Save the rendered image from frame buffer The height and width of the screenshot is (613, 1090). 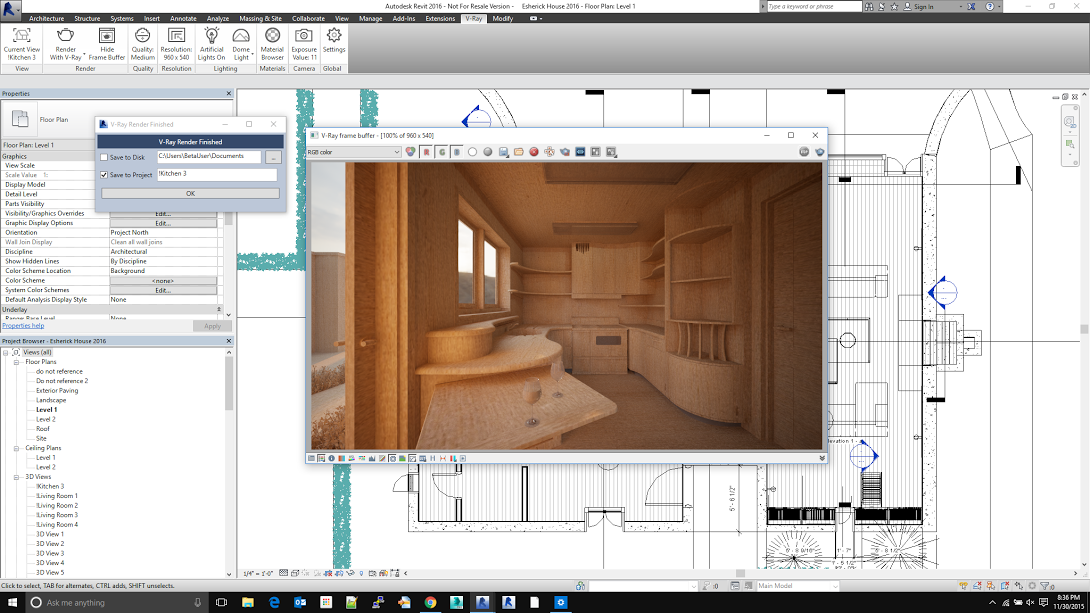[503, 152]
